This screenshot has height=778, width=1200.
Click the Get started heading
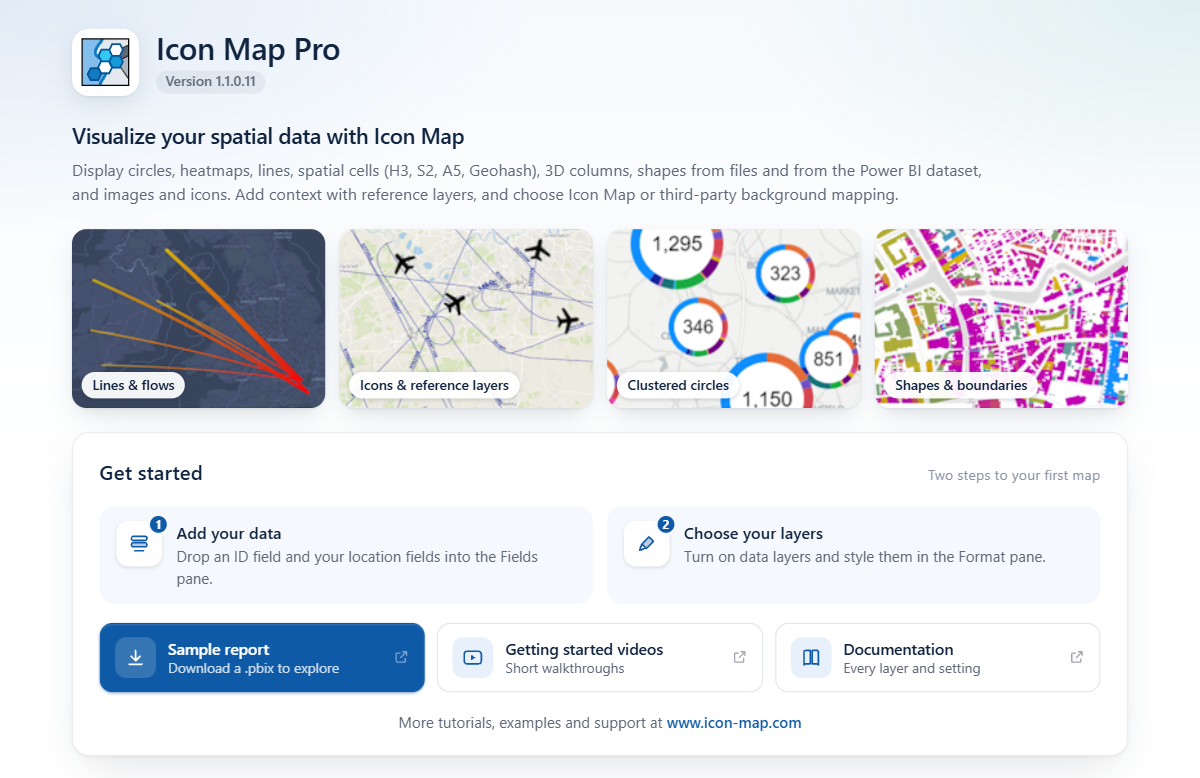click(151, 473)
